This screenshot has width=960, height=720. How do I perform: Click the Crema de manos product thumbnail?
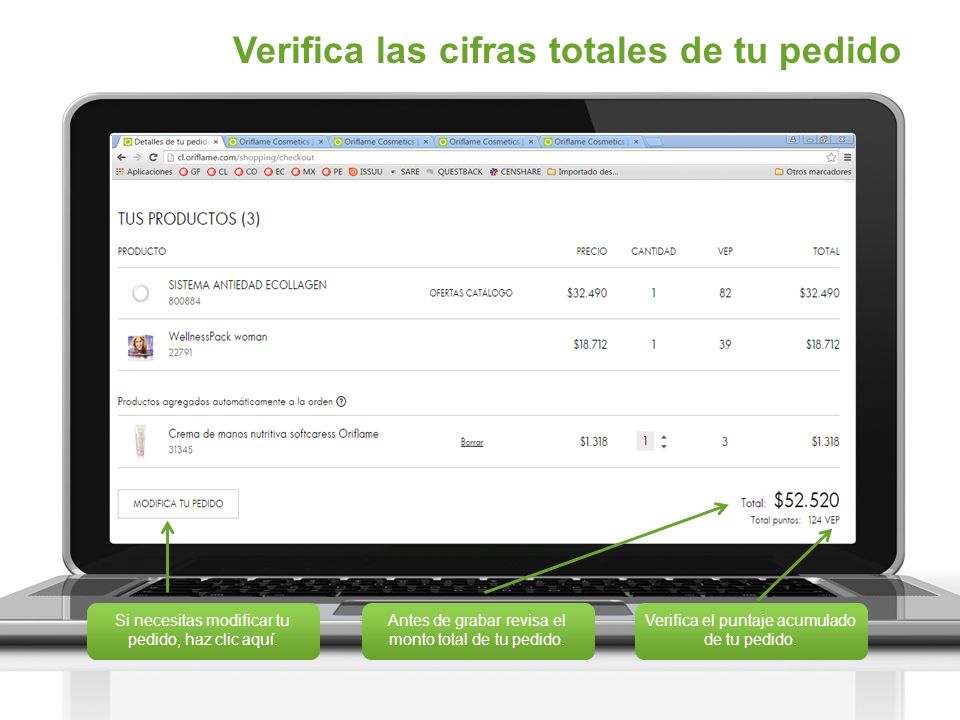click(x=141, y=441)
